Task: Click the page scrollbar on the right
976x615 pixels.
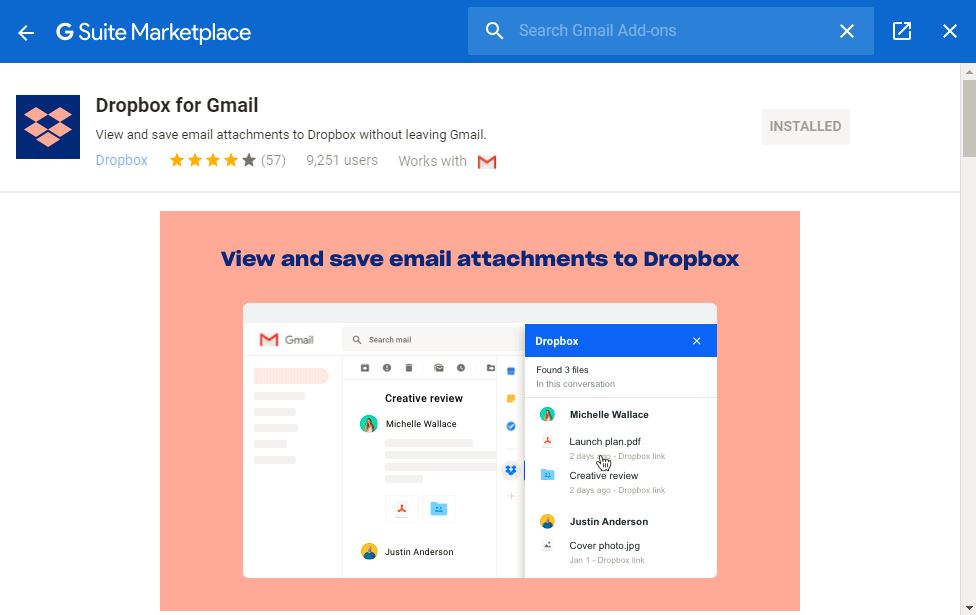Action: [x=968, y=120]
